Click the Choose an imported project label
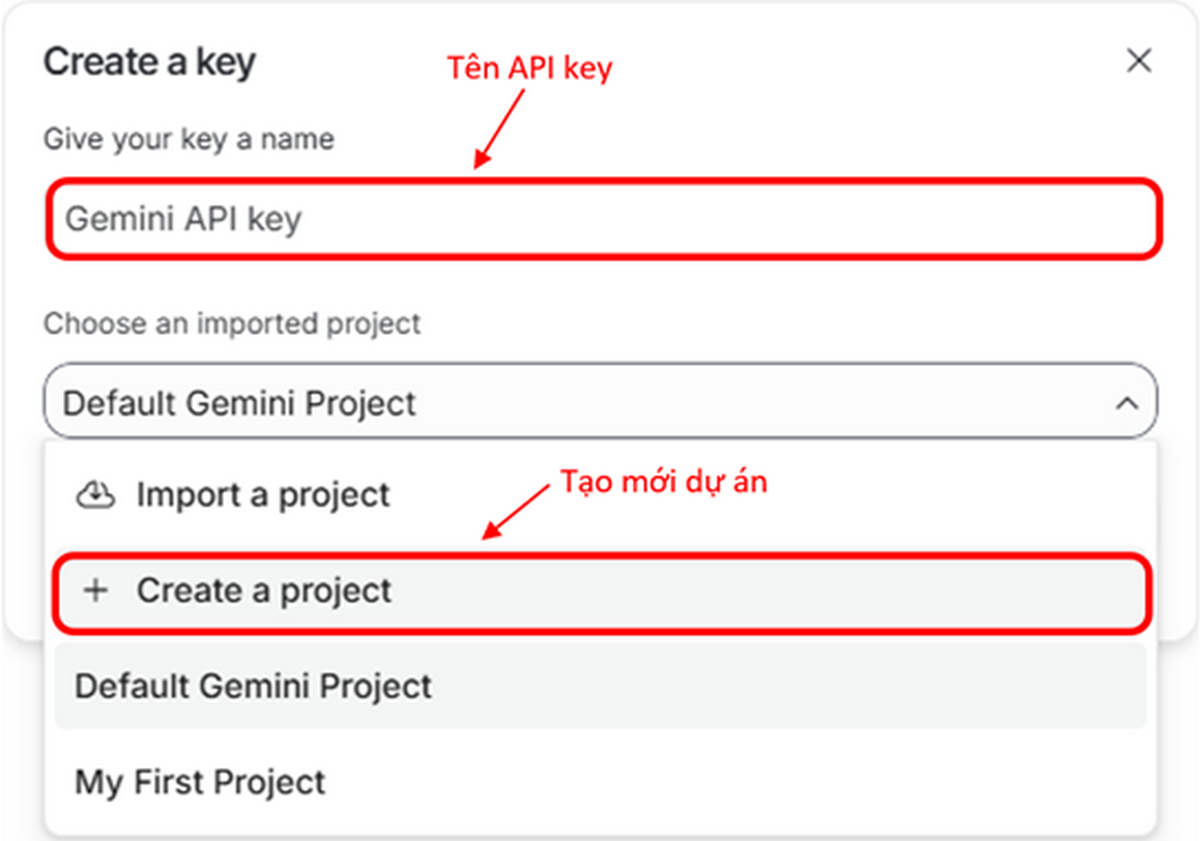1200x841 pixels. pos(232,324)
